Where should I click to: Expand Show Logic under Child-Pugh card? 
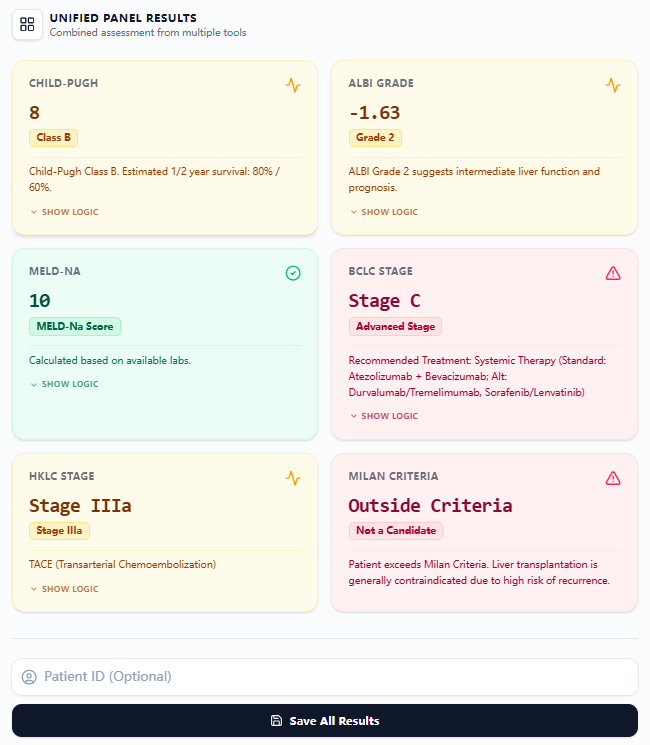65,212
